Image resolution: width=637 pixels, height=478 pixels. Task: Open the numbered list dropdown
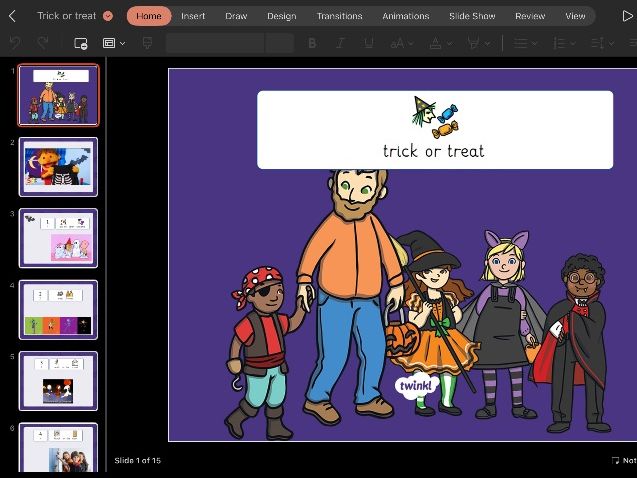pos(565,43)
